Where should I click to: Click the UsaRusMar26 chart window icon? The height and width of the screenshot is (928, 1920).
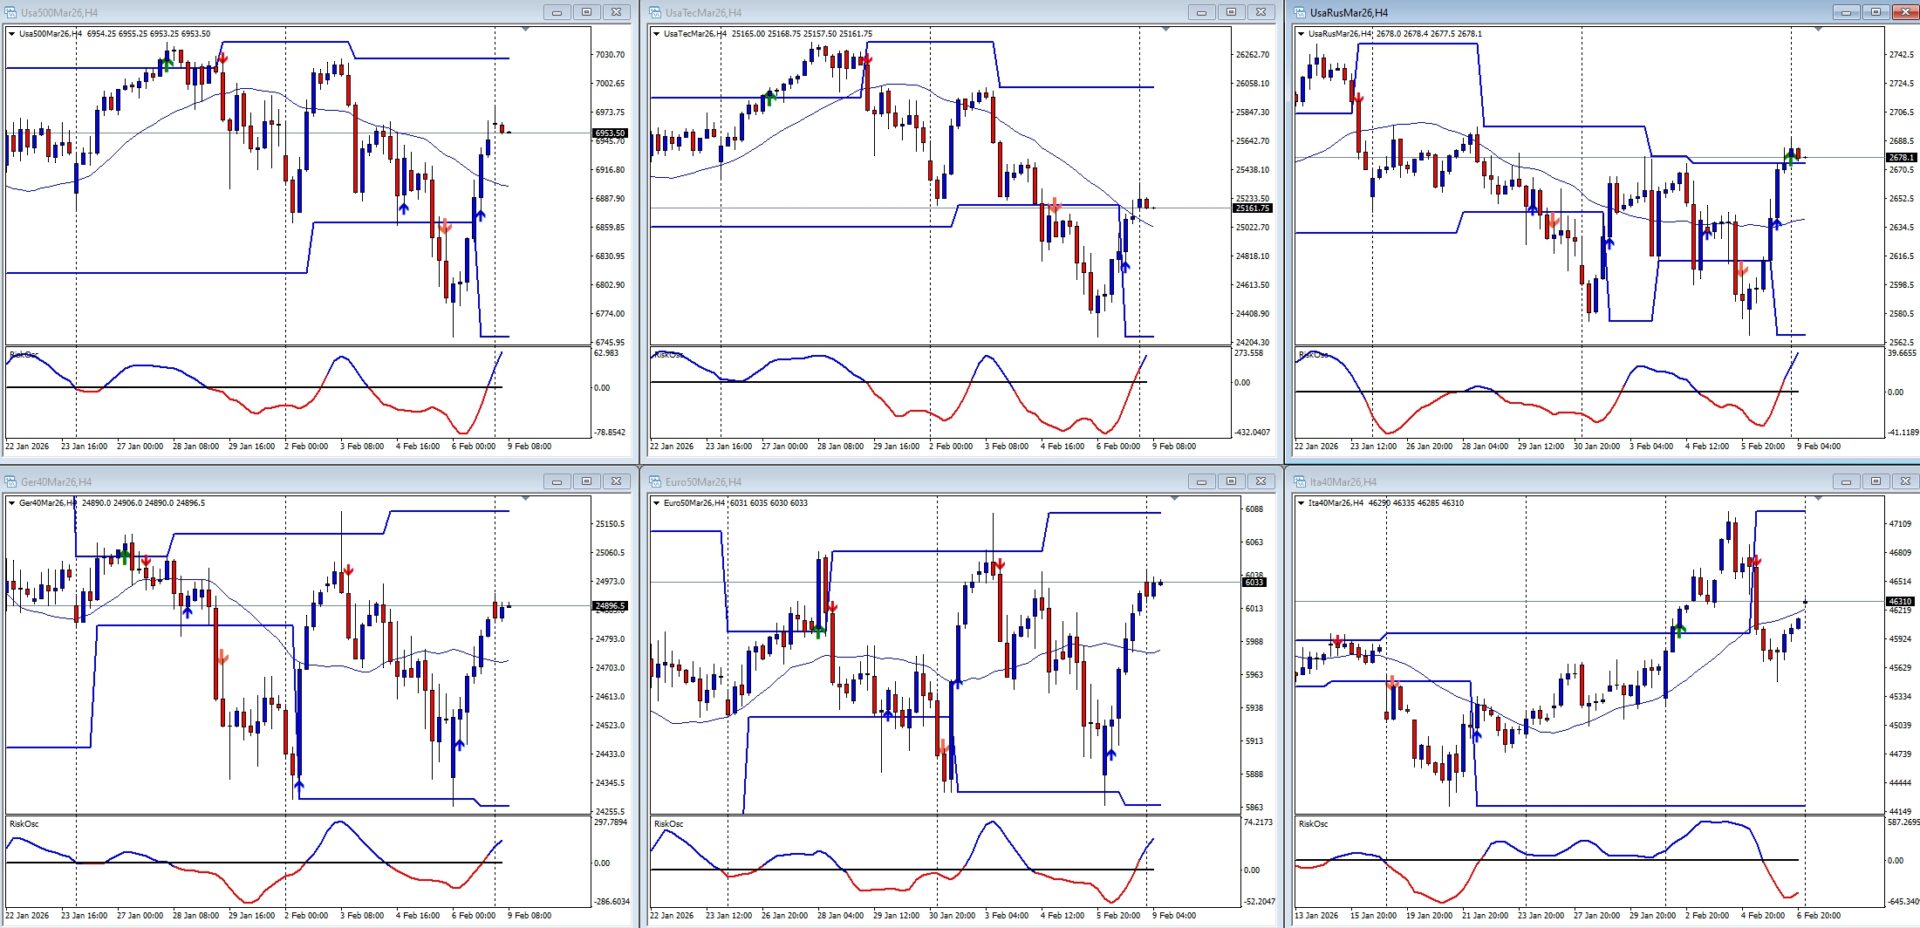(x=1300, y=13)
